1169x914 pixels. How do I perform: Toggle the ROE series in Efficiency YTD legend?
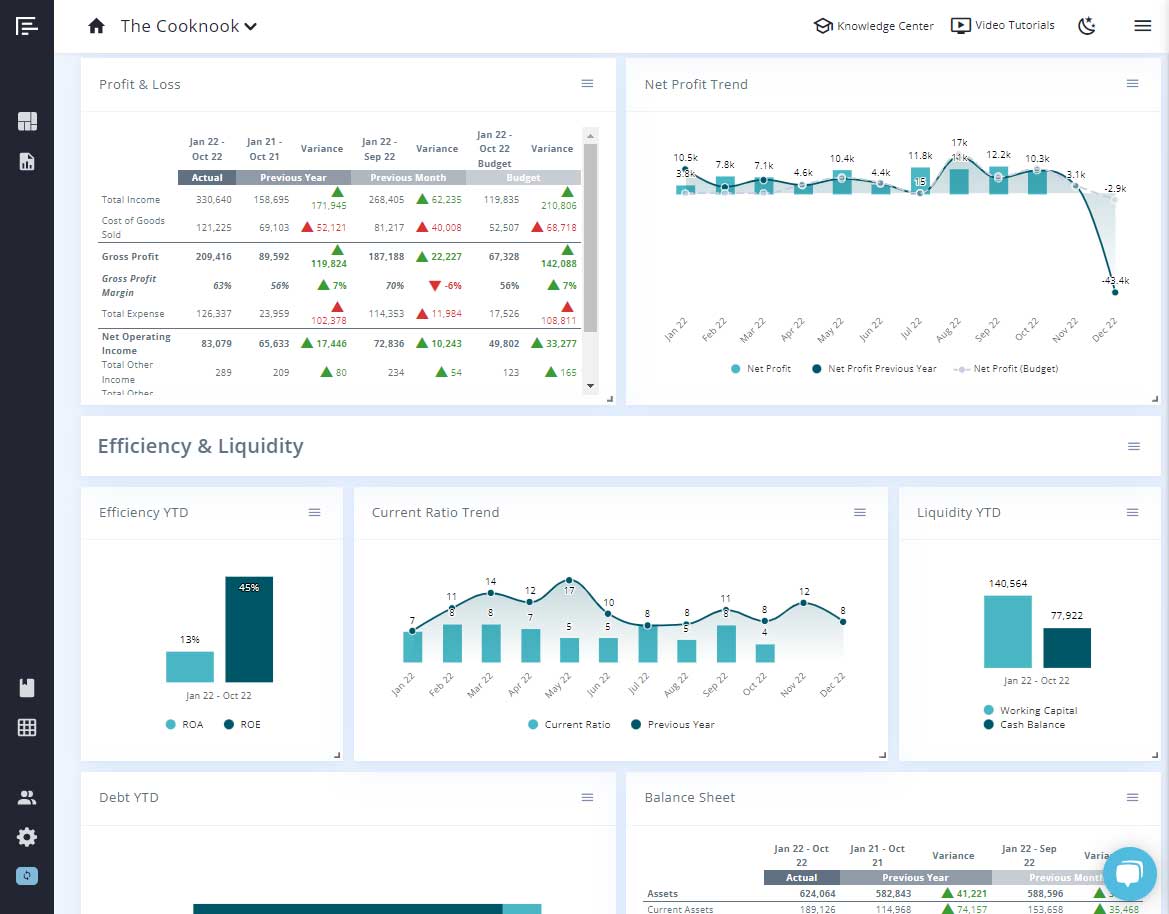point(240,724)
